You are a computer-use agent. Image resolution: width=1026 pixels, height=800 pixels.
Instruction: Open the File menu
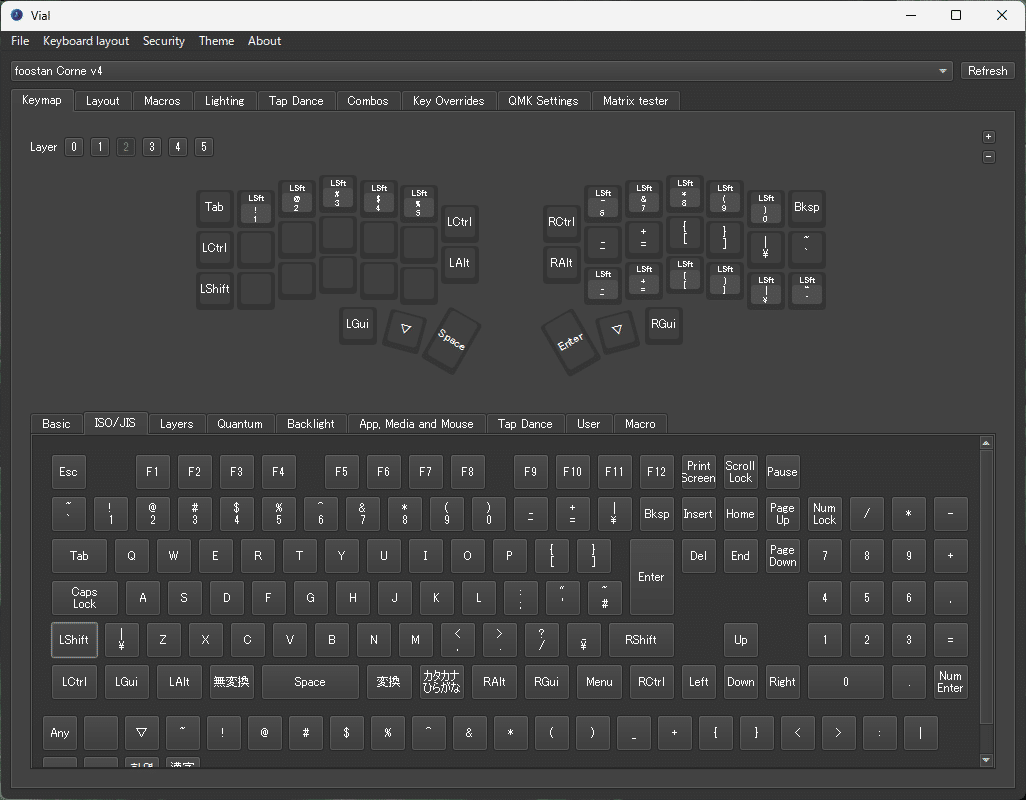(20, 41)
